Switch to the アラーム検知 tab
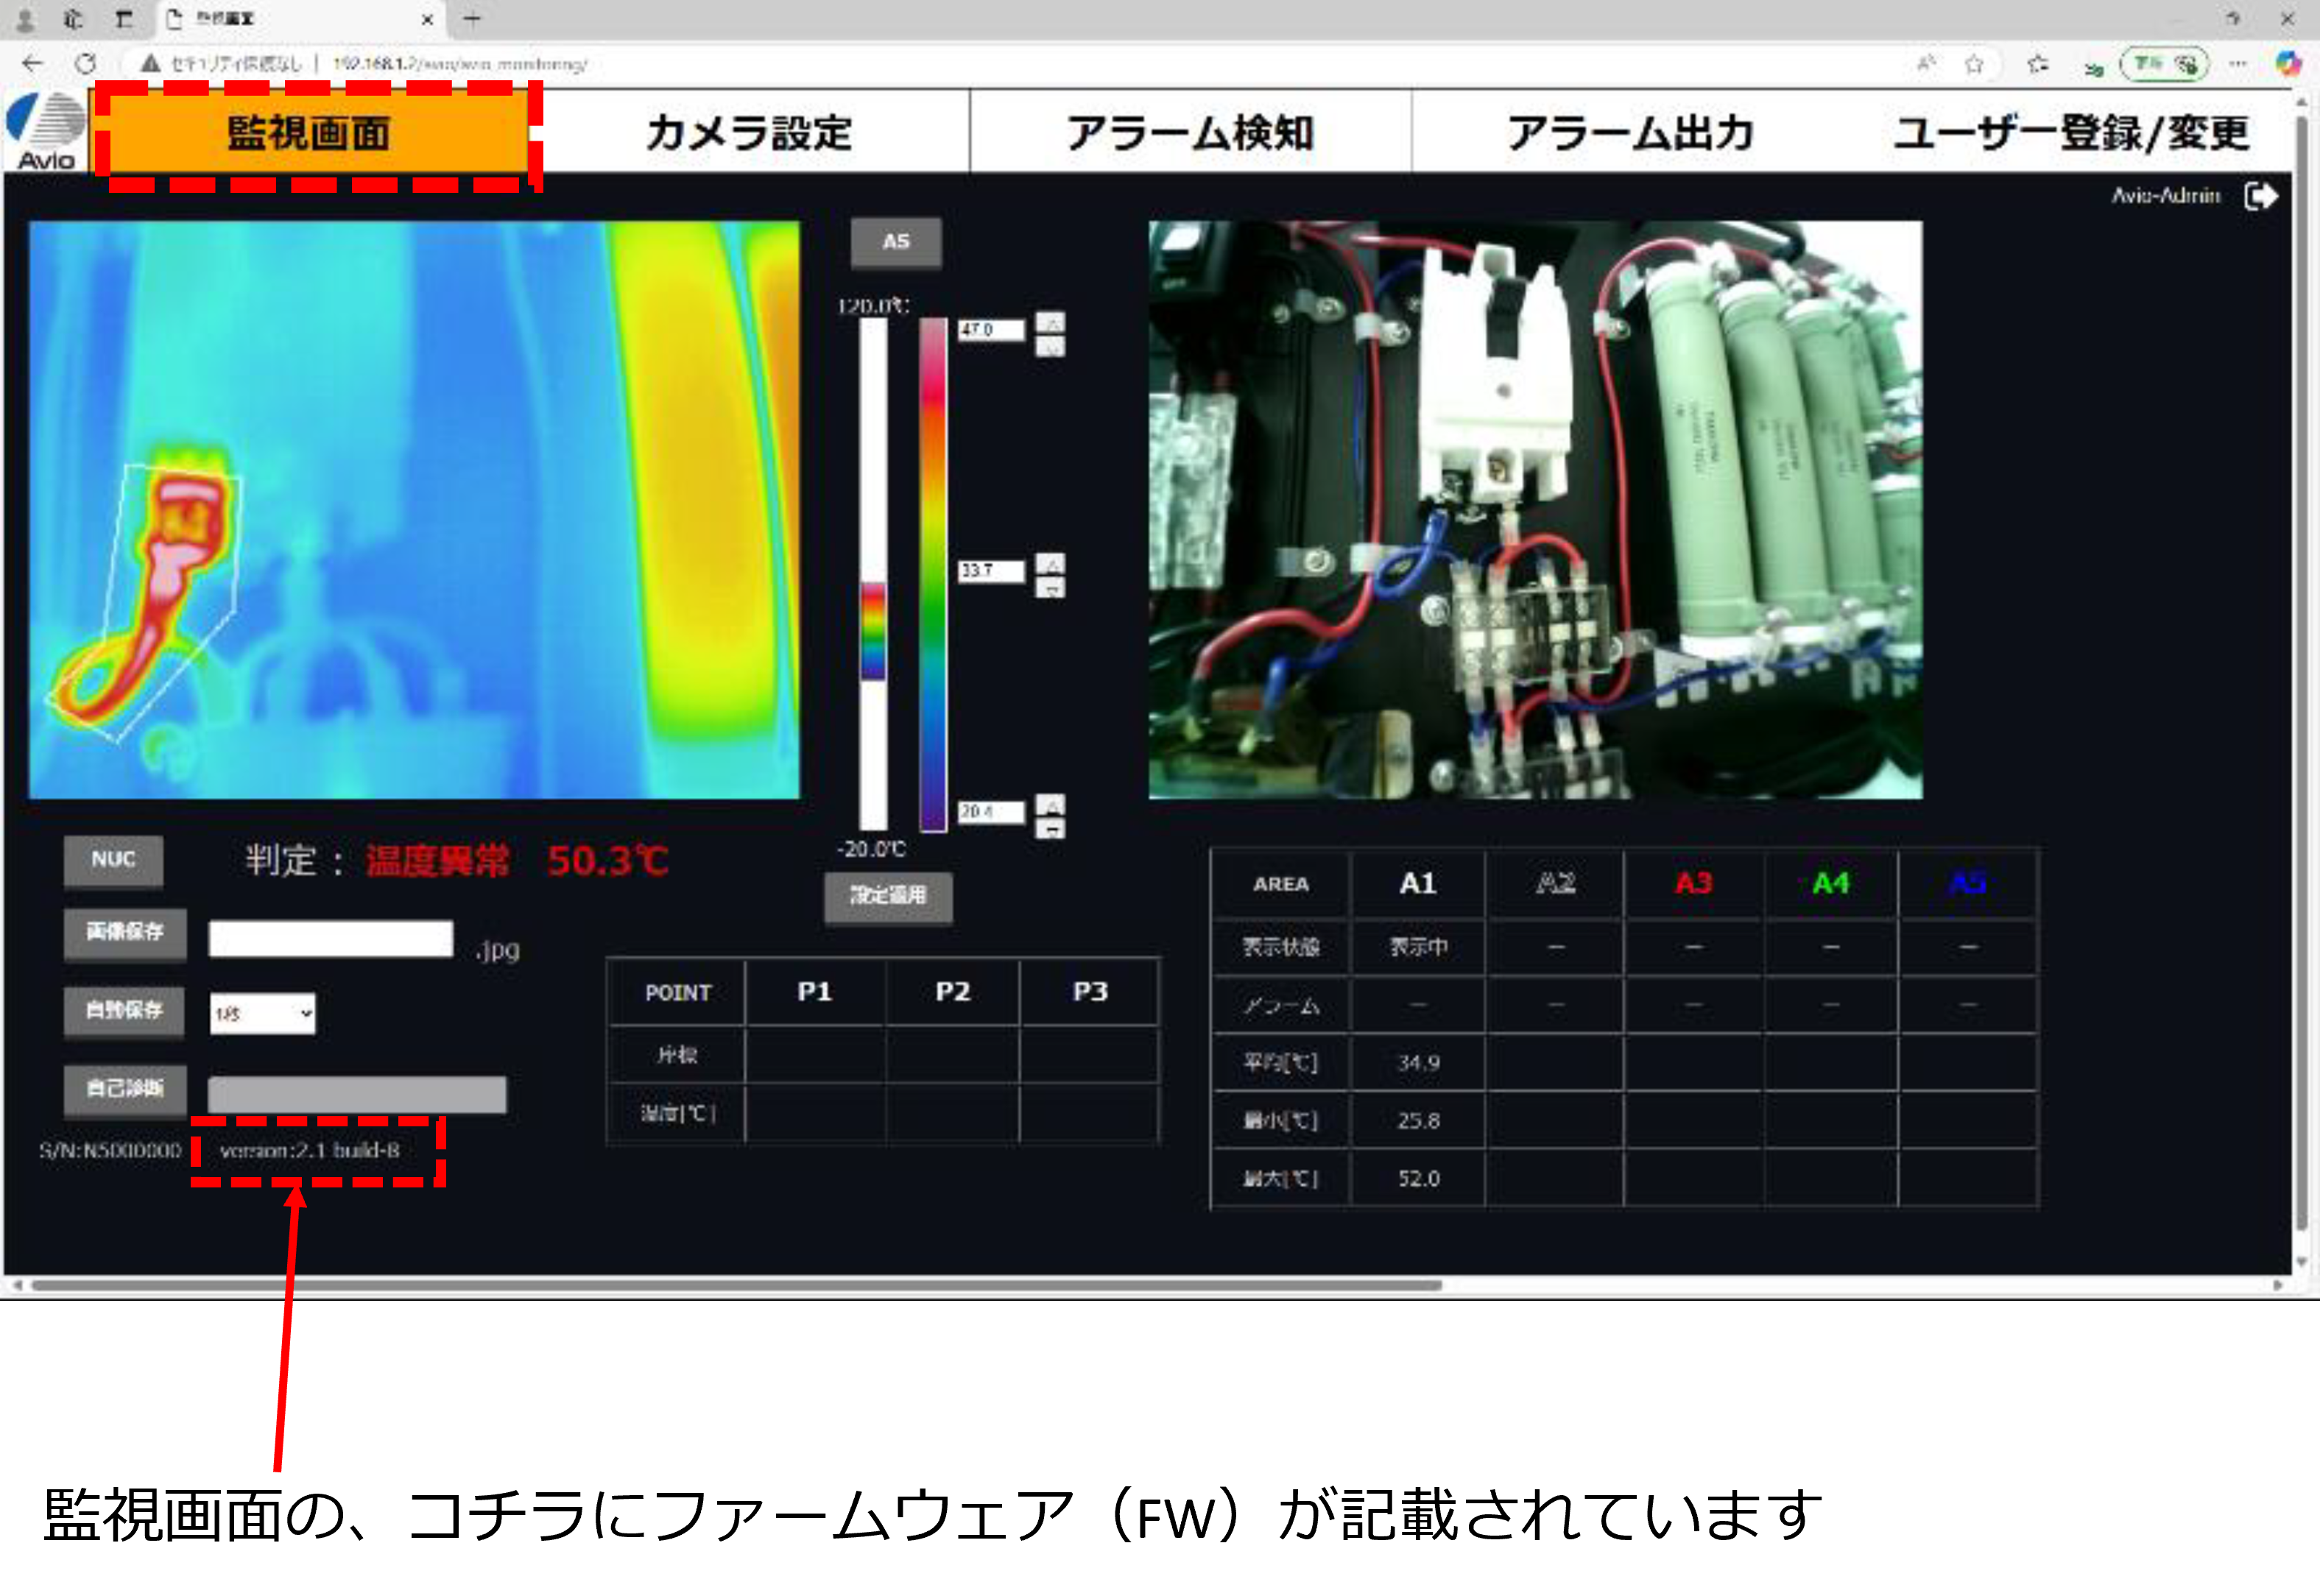The height and width of the screenshot is (1596, 2320). pyautogui.click(x=1192, y=131)
